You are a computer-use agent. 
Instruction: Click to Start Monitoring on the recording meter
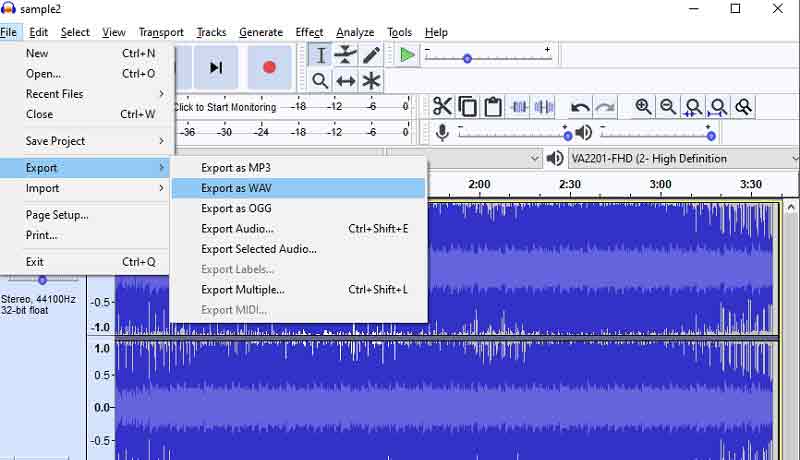(x=226, y=107)
